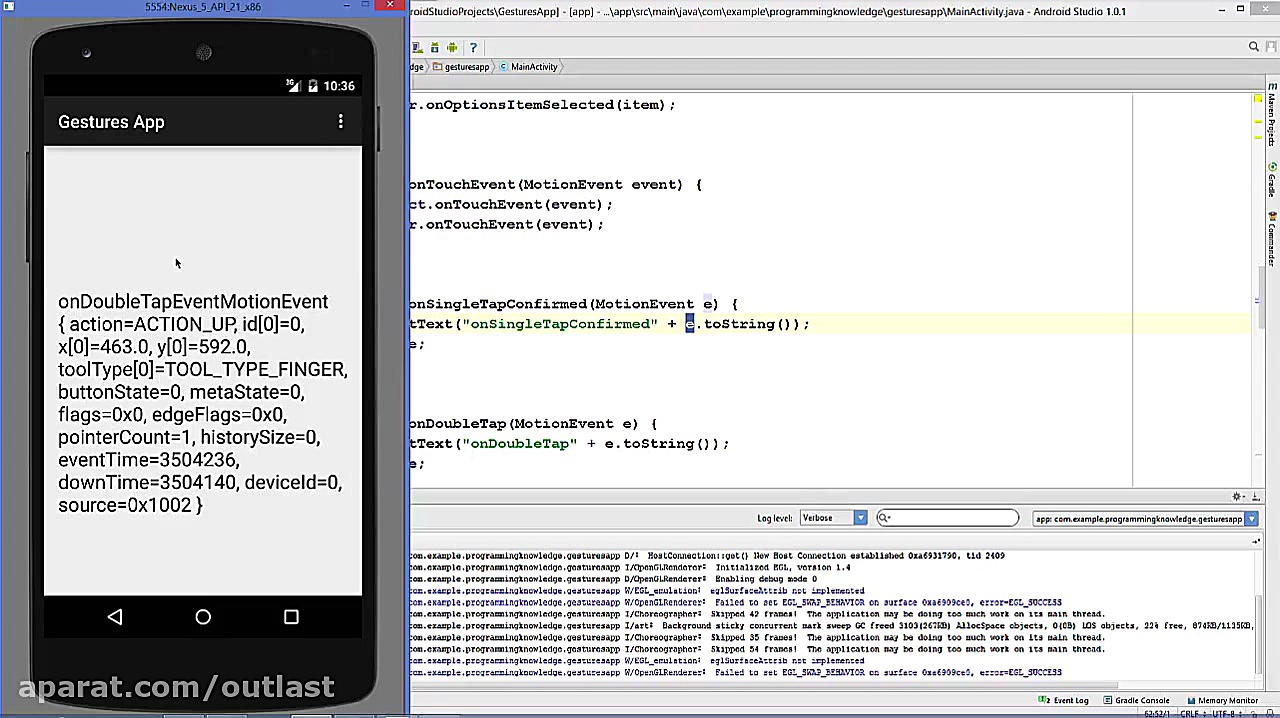
Task: Tap the Recents square button on emulator
Action: (x=290, y=617)
